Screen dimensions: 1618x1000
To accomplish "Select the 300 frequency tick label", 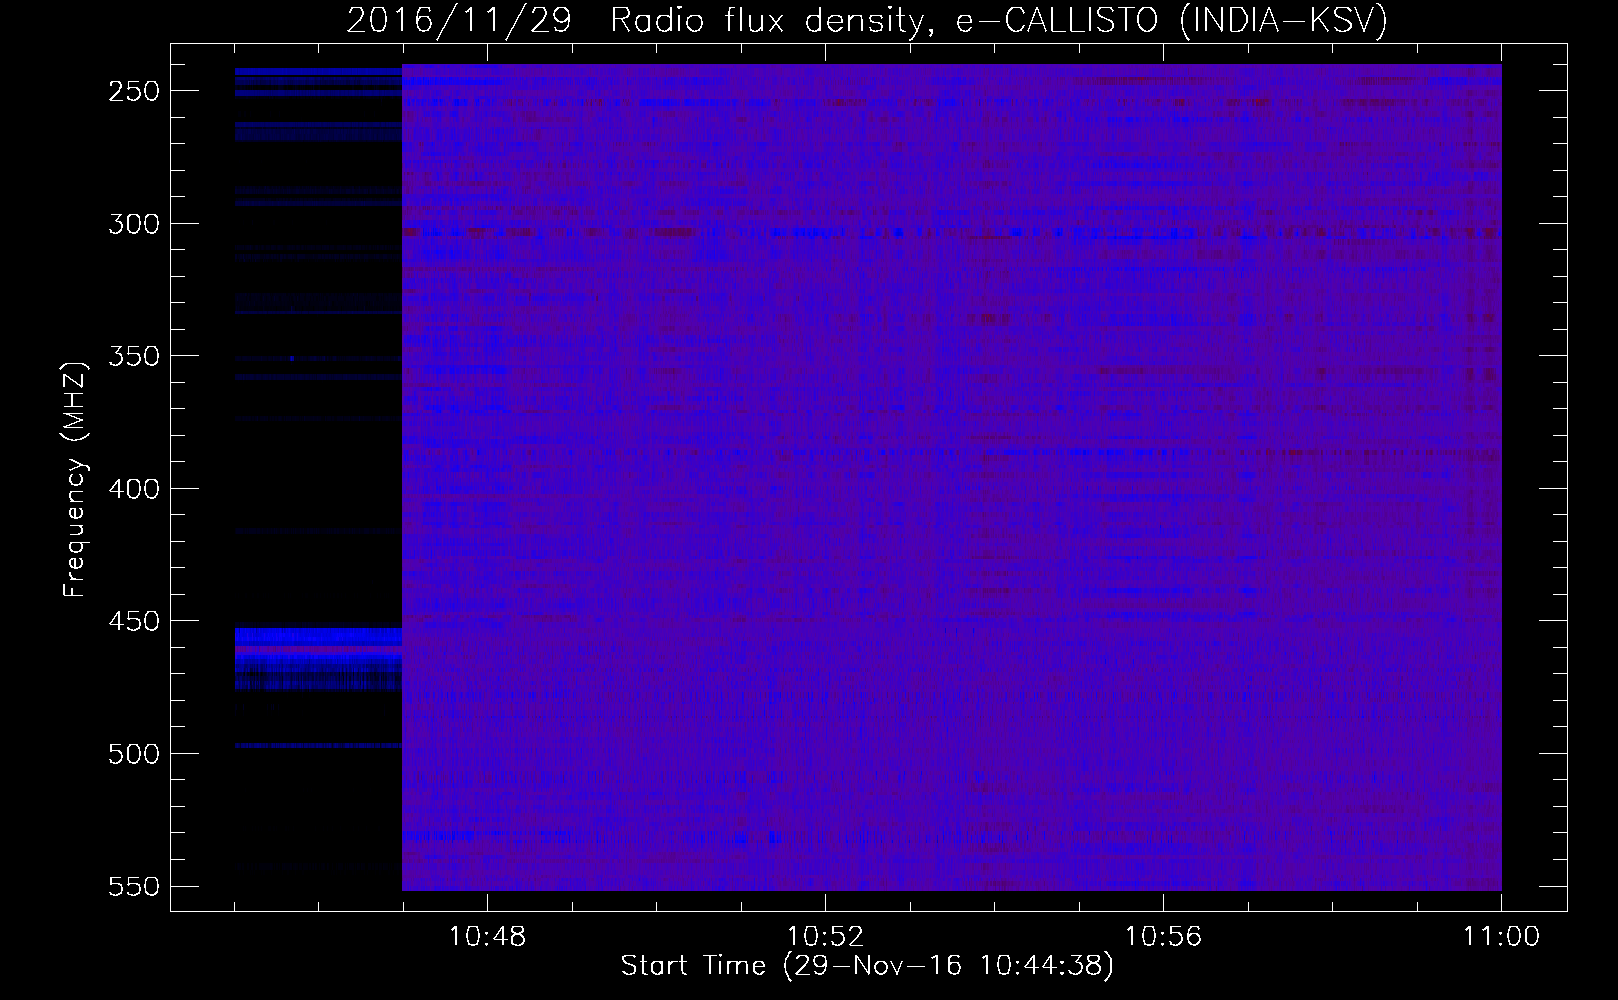I will [x=133, y=223].
